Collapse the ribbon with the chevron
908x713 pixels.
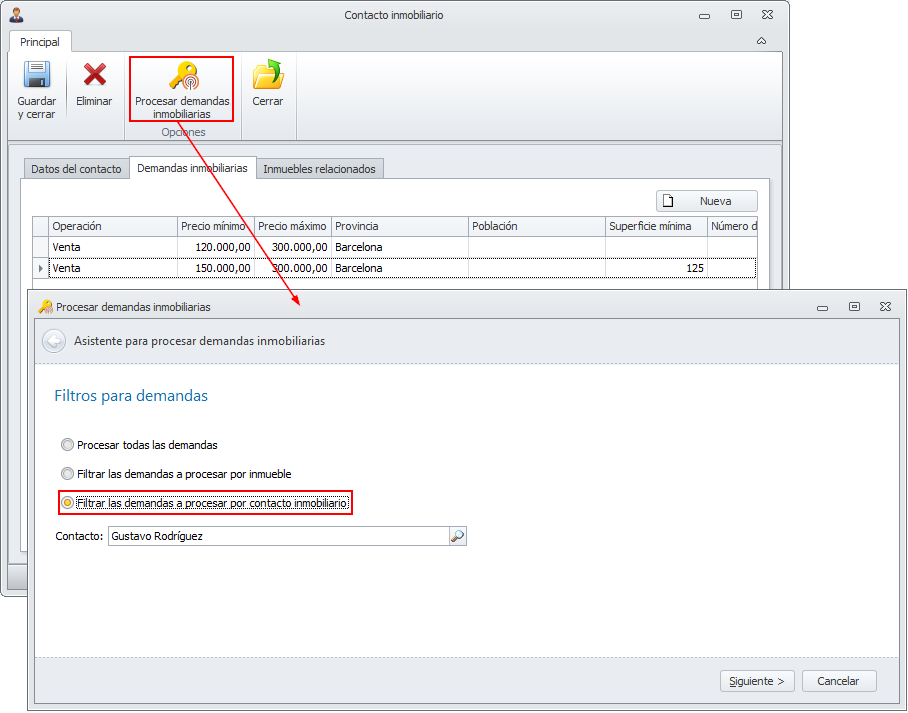point(761,41)
